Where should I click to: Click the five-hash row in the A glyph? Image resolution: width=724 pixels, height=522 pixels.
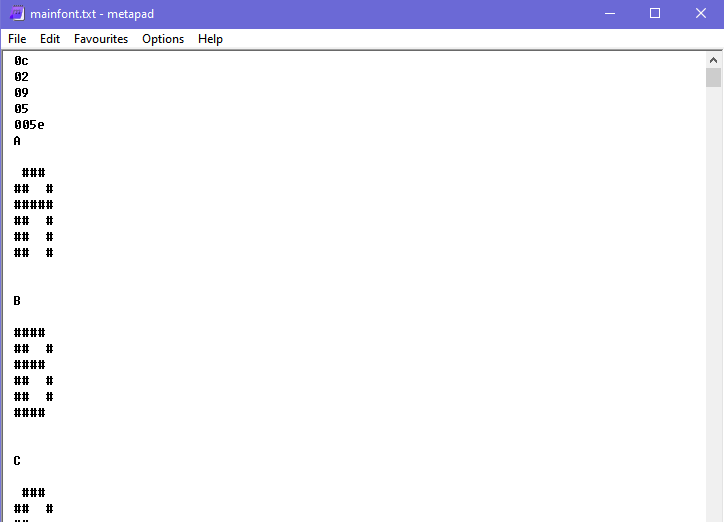[33, 205]
